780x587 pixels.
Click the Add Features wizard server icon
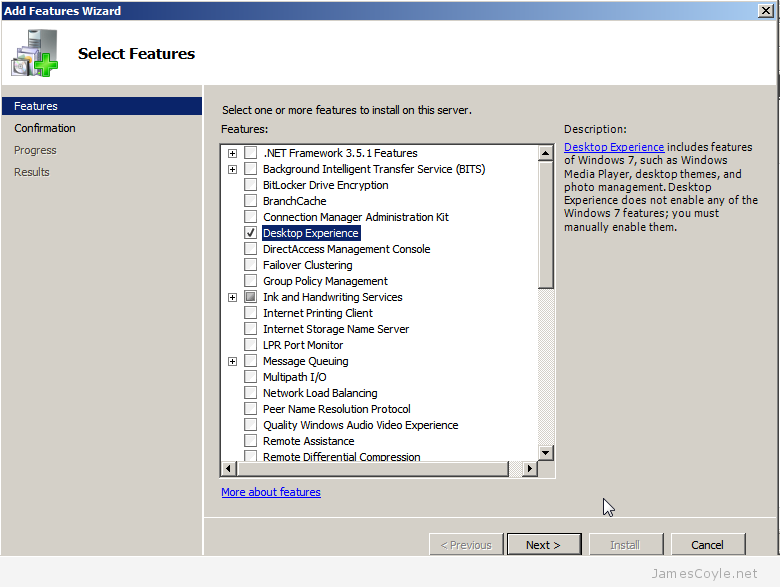(x=34, y=53)
